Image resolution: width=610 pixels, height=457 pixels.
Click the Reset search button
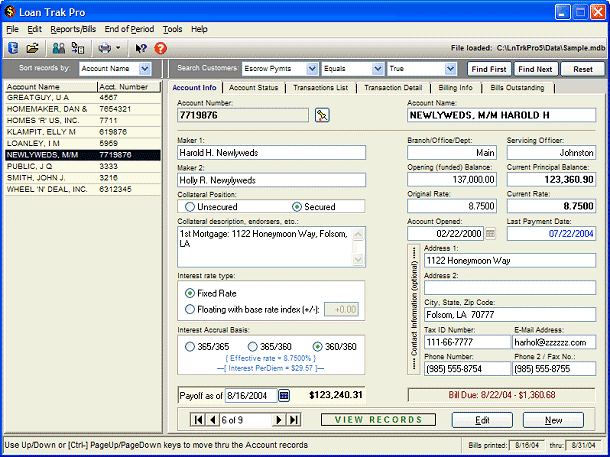582,69
